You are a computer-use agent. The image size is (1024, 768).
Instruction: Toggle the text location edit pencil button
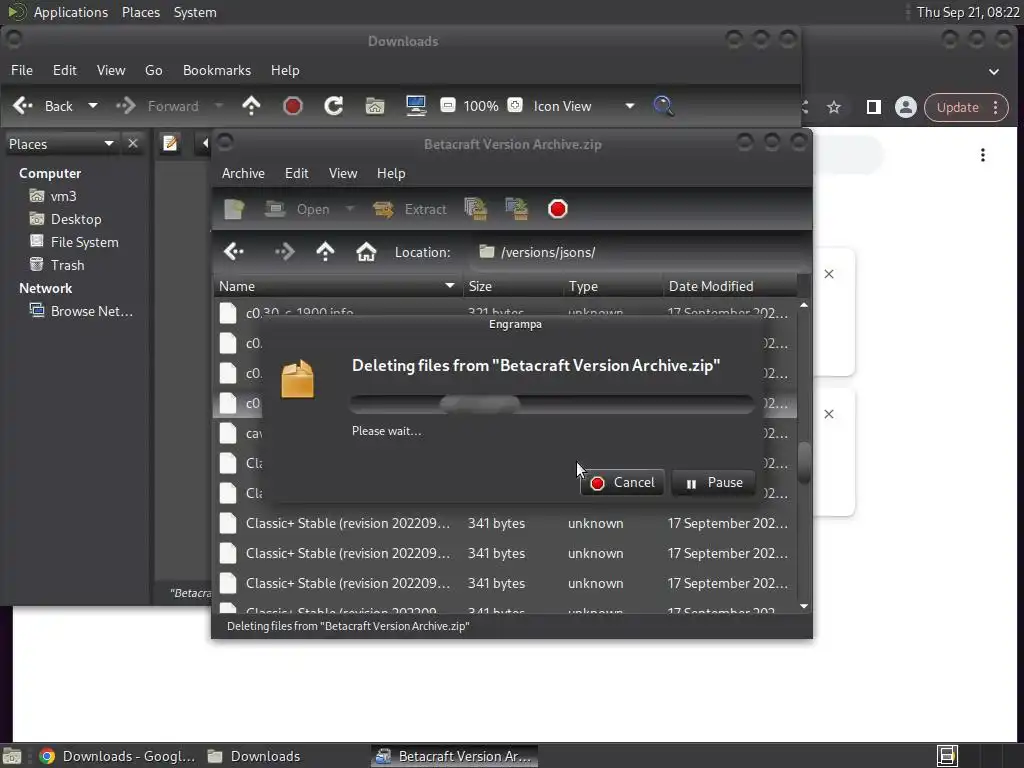170,143
